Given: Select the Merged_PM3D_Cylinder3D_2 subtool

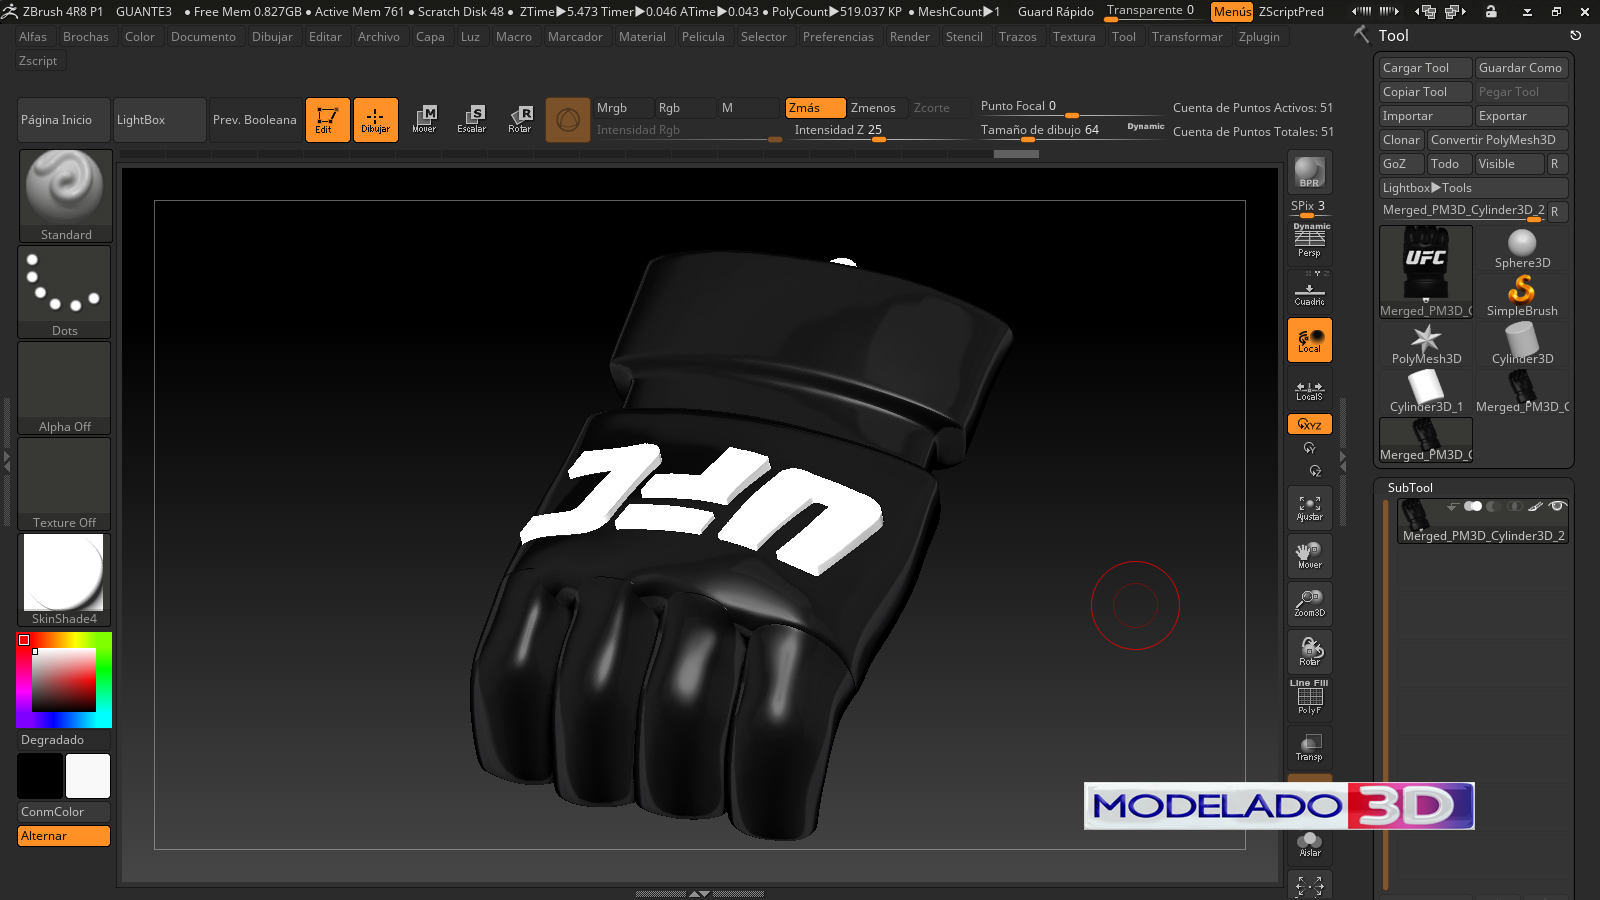Looking at the screenshot, I should pos(1483,522).
